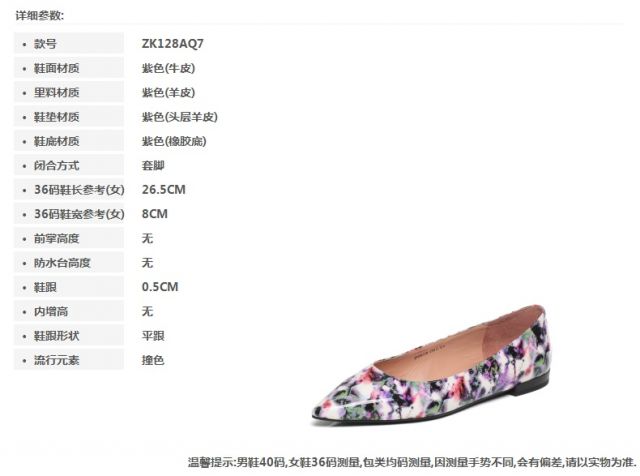Image resolution: width=640 pixels, height=476 pixels.
Task: Click the 套脚 closure value
Action: pyautogui.click(x=153, y=166)
